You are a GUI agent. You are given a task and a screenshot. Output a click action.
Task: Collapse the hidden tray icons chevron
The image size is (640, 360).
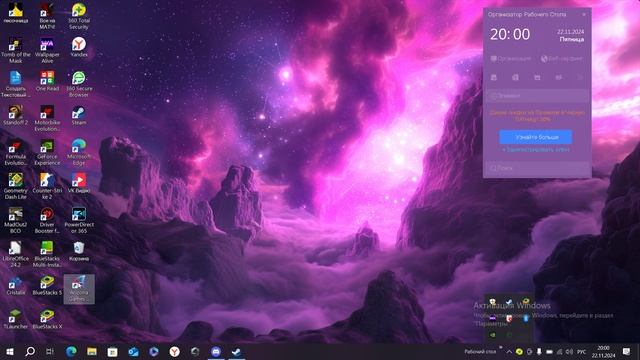tap(509, 351)
